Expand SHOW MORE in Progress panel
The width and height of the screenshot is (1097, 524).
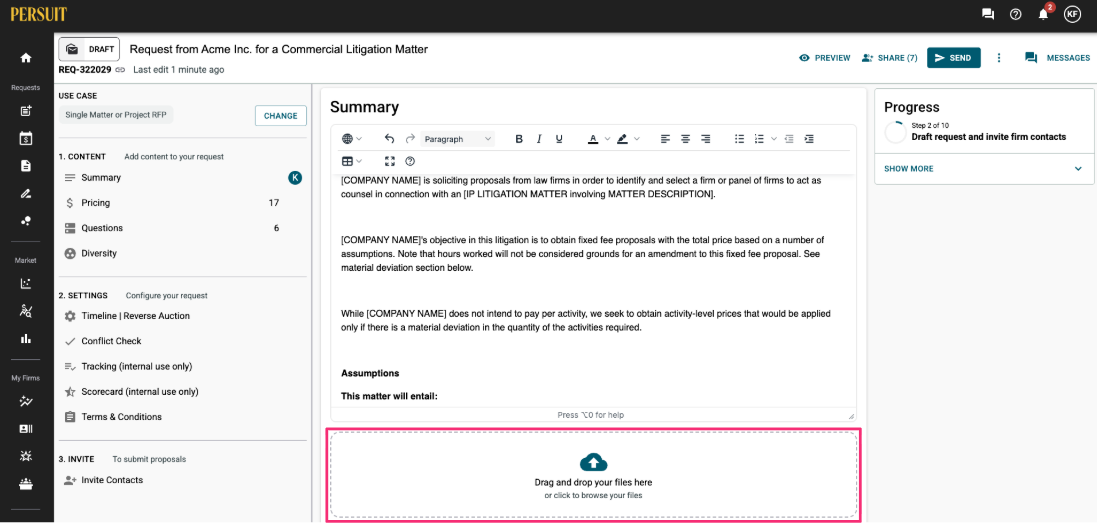pyautogui.click(x=983, y=169)
